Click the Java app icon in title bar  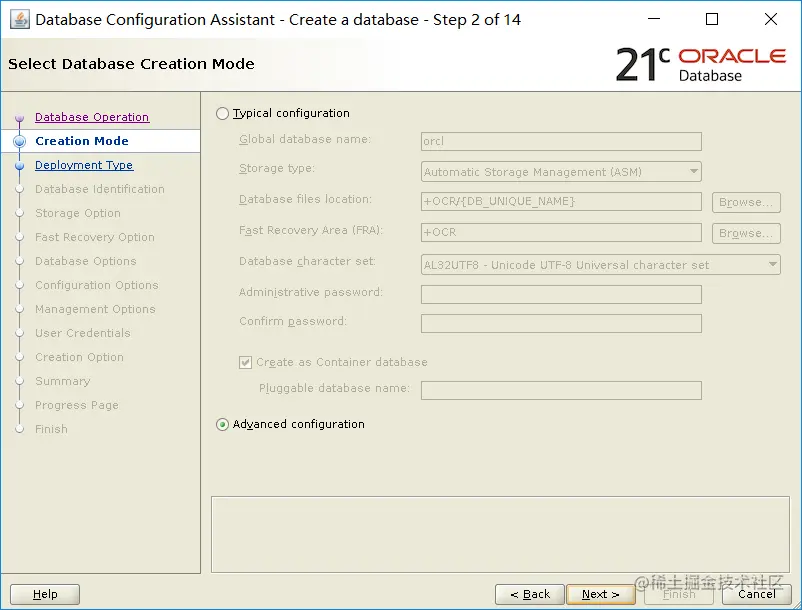point(19,19)
